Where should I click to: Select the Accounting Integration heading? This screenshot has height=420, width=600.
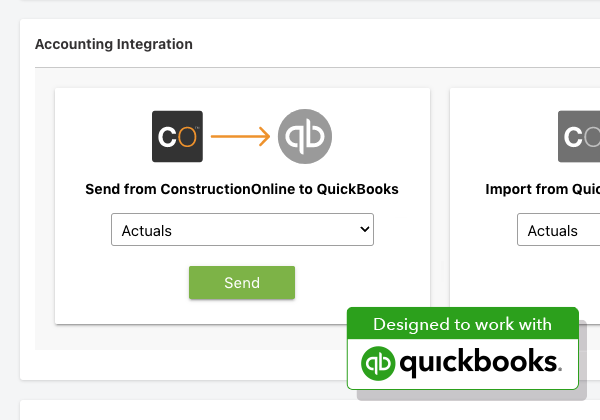114,44
